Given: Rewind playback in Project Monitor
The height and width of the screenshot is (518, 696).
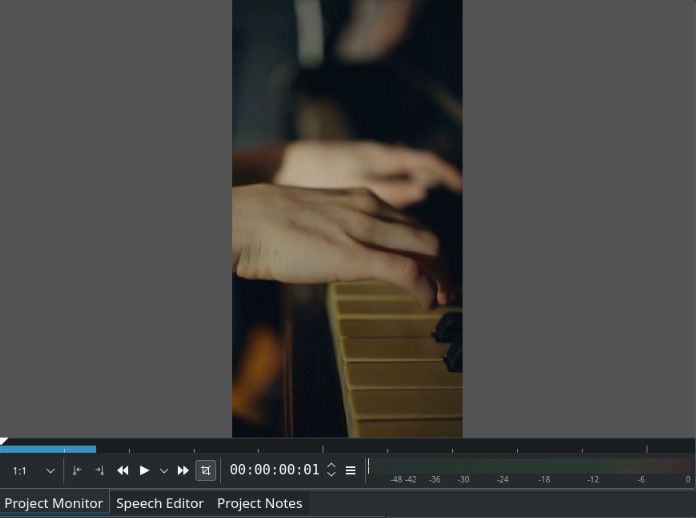Looking at the screenshot, I should (123, 471).
